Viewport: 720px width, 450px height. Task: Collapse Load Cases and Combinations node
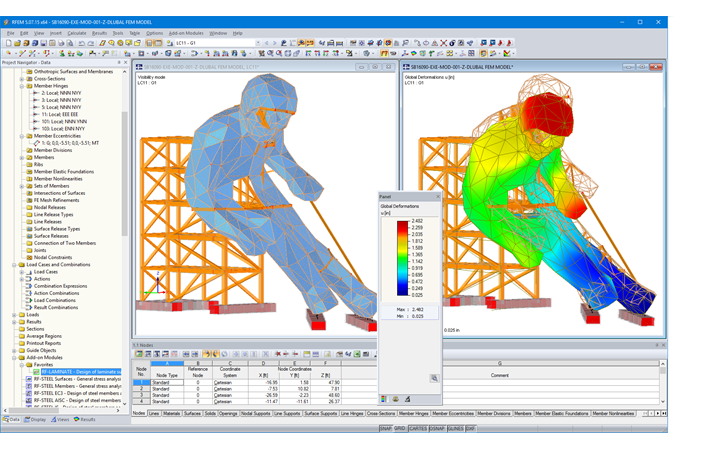point(14,265)
